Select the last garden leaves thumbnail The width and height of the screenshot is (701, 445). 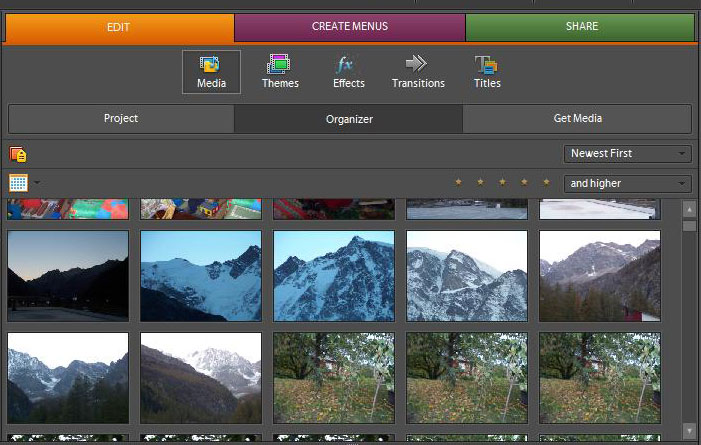[600, 378]
